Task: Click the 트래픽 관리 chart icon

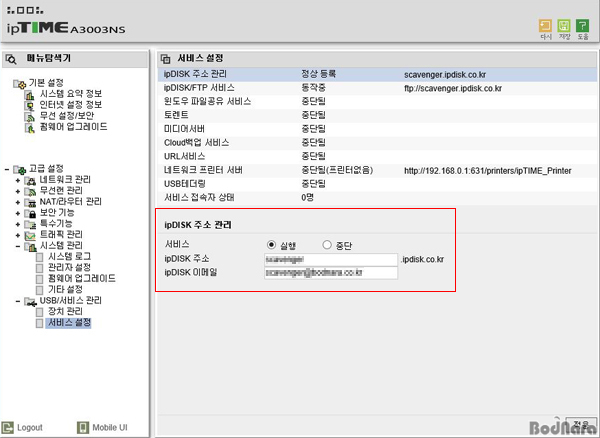Action: (x=30, y=235)
